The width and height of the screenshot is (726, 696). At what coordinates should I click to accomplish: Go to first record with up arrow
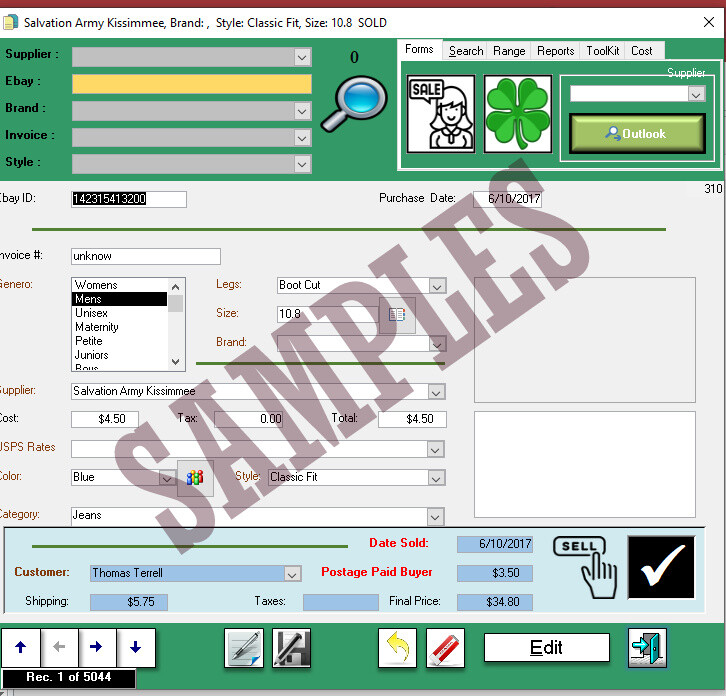coord(20,647)
